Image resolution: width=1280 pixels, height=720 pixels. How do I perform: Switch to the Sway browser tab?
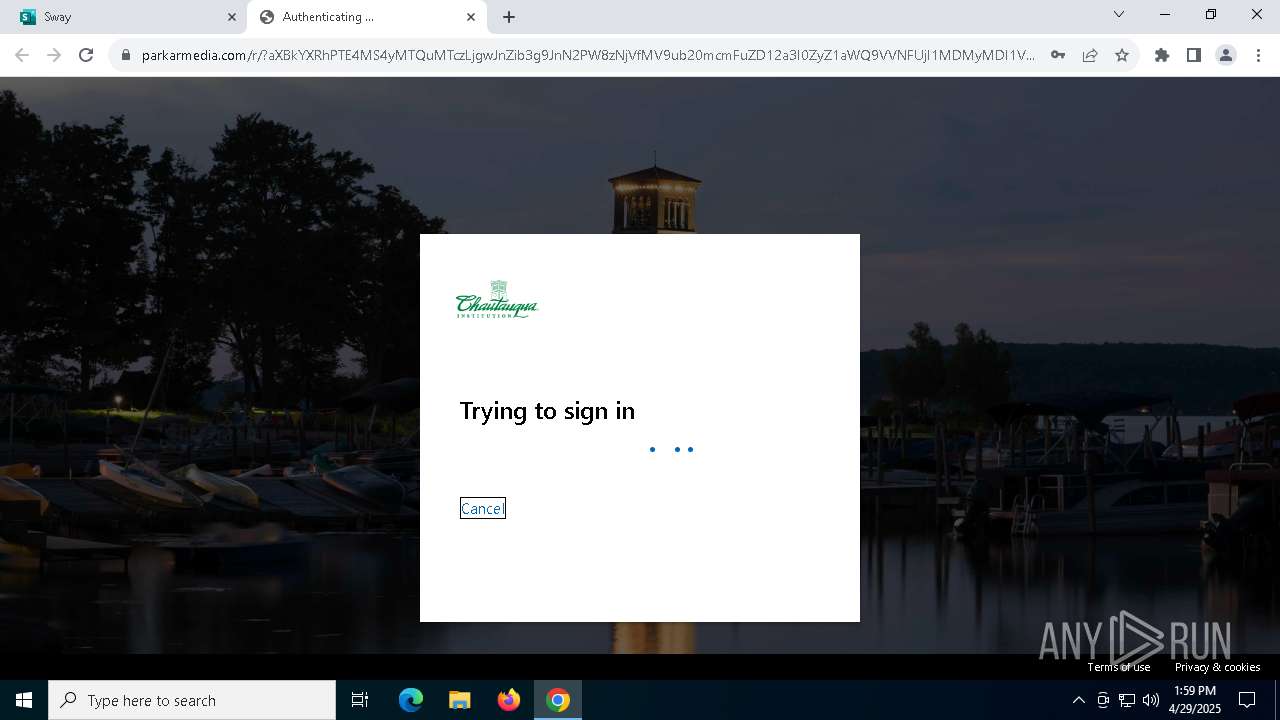click(x=124, y=17)
